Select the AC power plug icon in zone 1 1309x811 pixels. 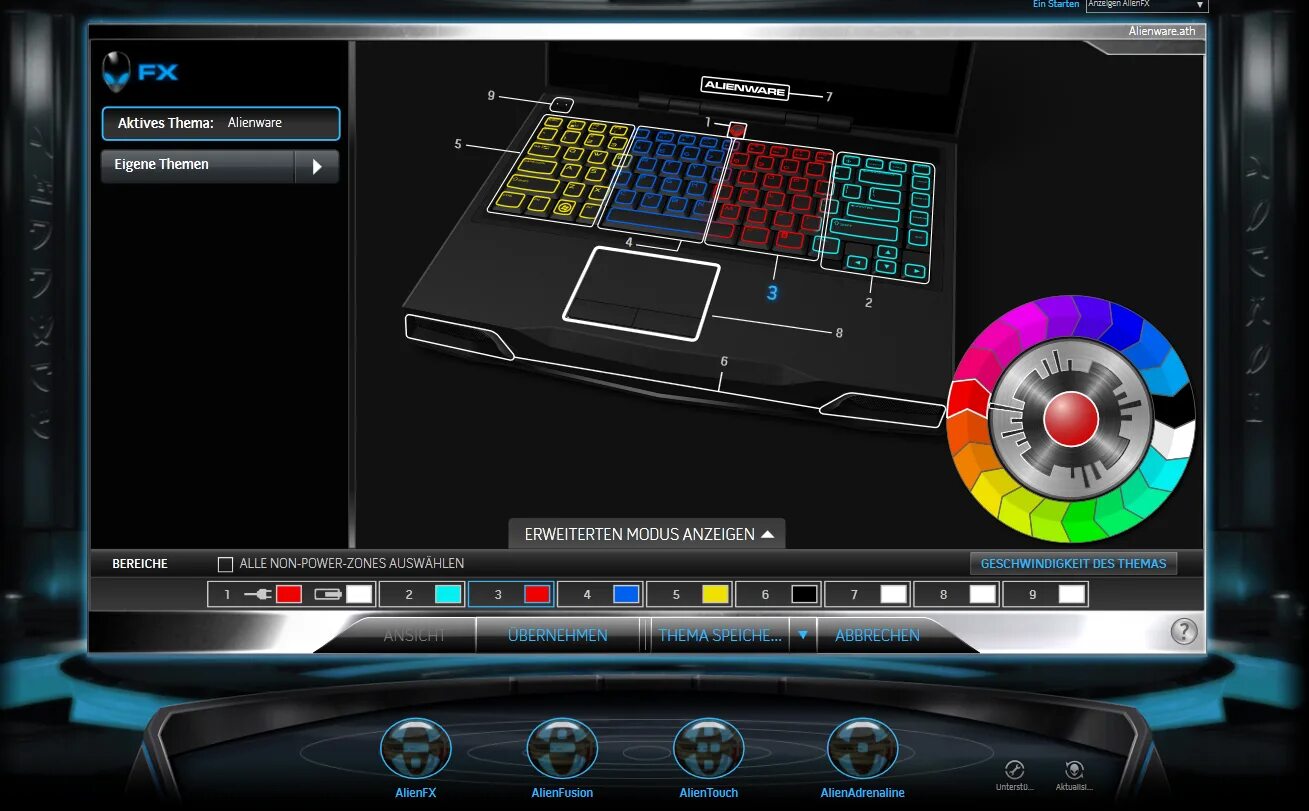258,594
